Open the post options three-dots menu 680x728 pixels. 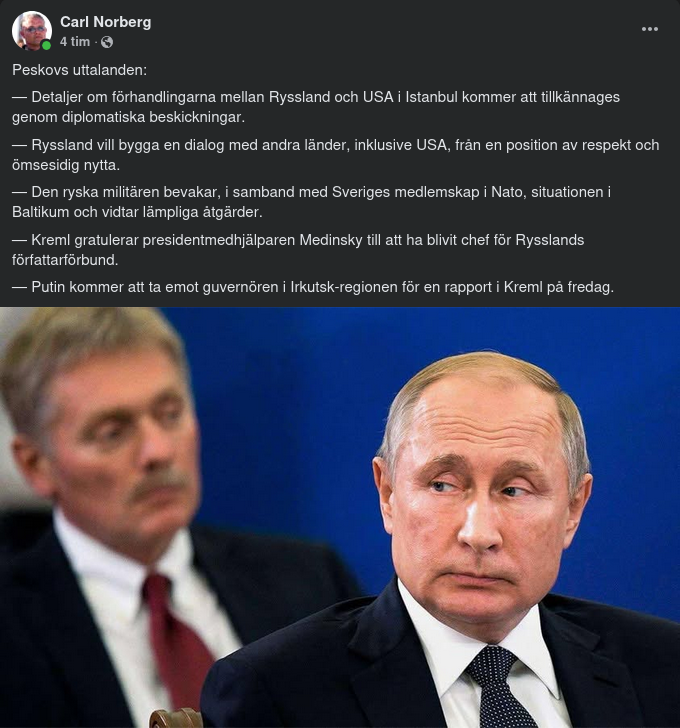pyautogui.click(x=649, y=29)
